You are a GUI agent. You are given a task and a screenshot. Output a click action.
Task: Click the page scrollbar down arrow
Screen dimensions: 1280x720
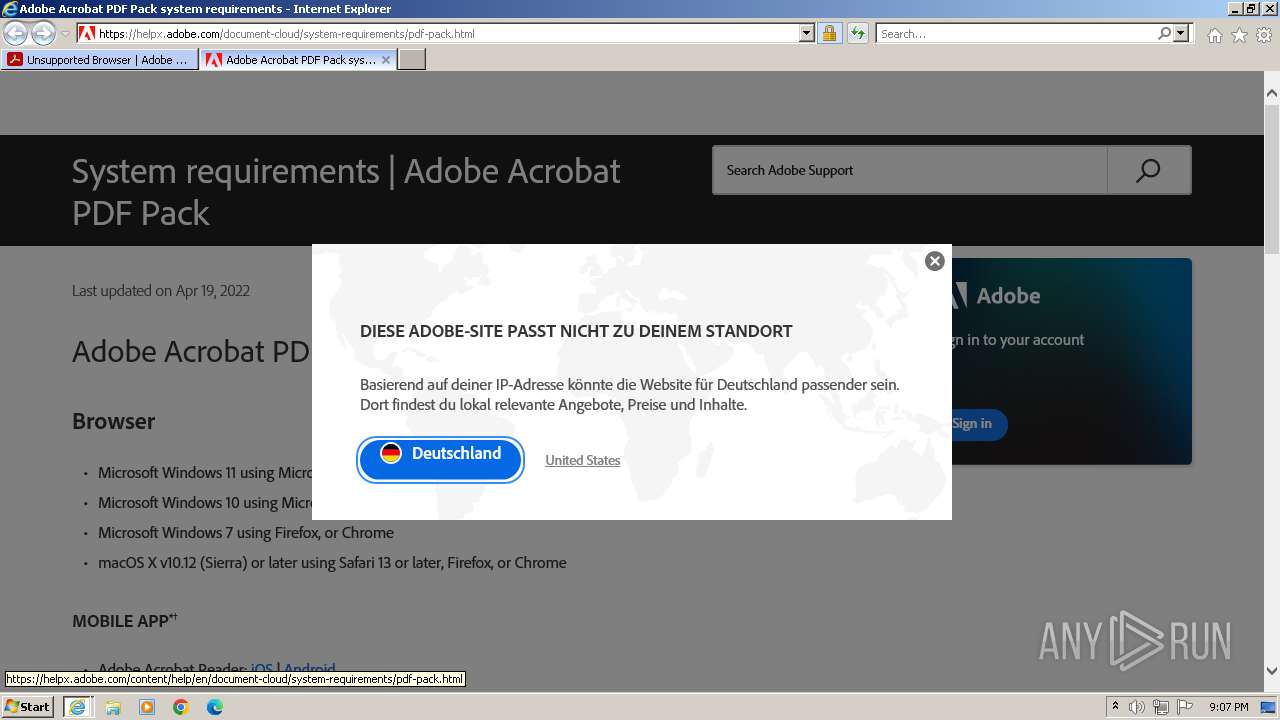[x=1272, y=671]
